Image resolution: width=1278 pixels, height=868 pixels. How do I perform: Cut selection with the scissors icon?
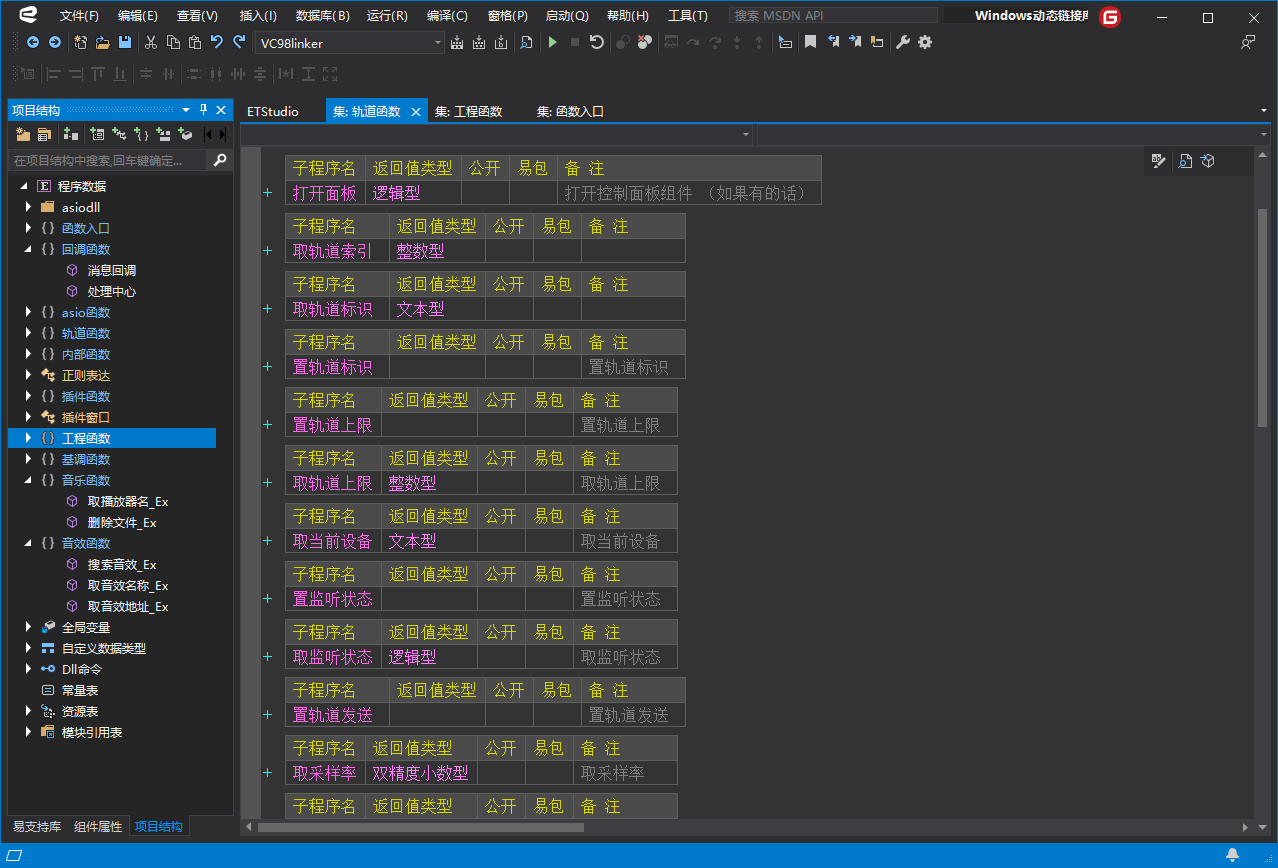click(x=151, y=42)
